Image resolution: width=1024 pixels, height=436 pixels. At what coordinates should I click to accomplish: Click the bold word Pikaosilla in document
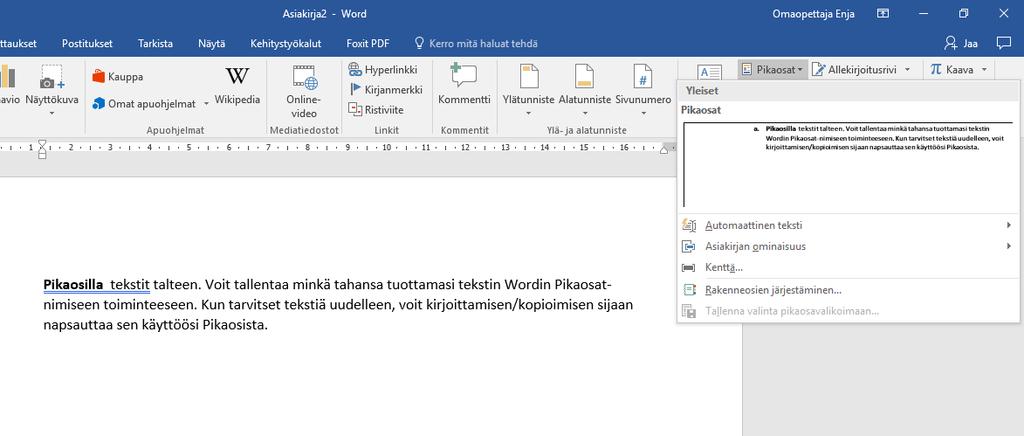tap(73, 285)
